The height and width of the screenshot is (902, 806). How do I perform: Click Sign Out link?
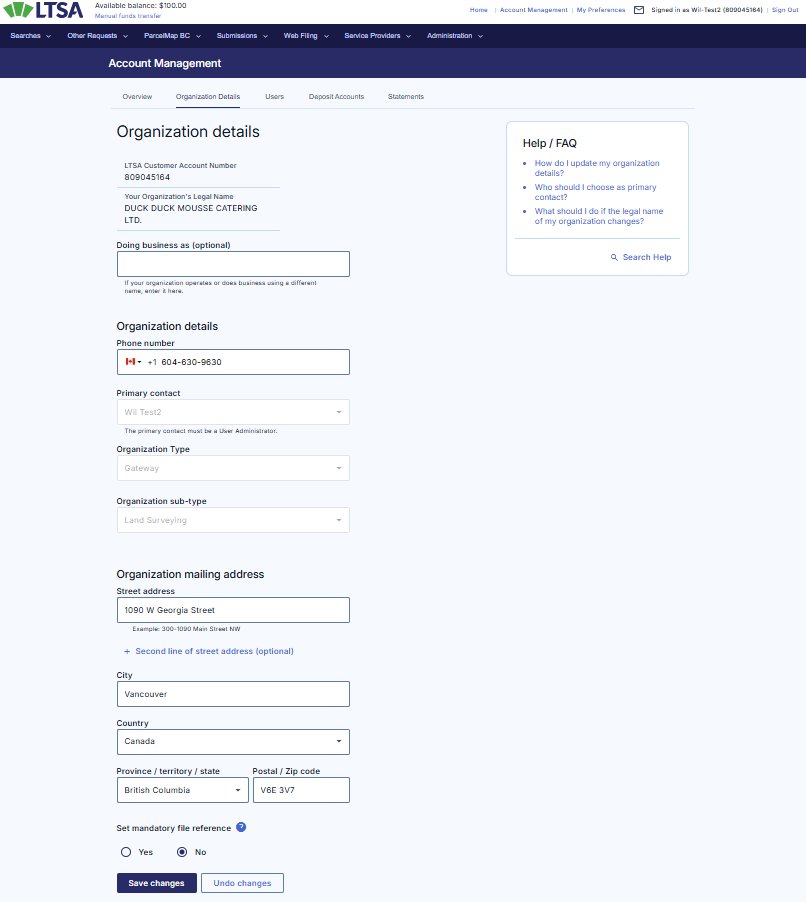pos(785,10)
